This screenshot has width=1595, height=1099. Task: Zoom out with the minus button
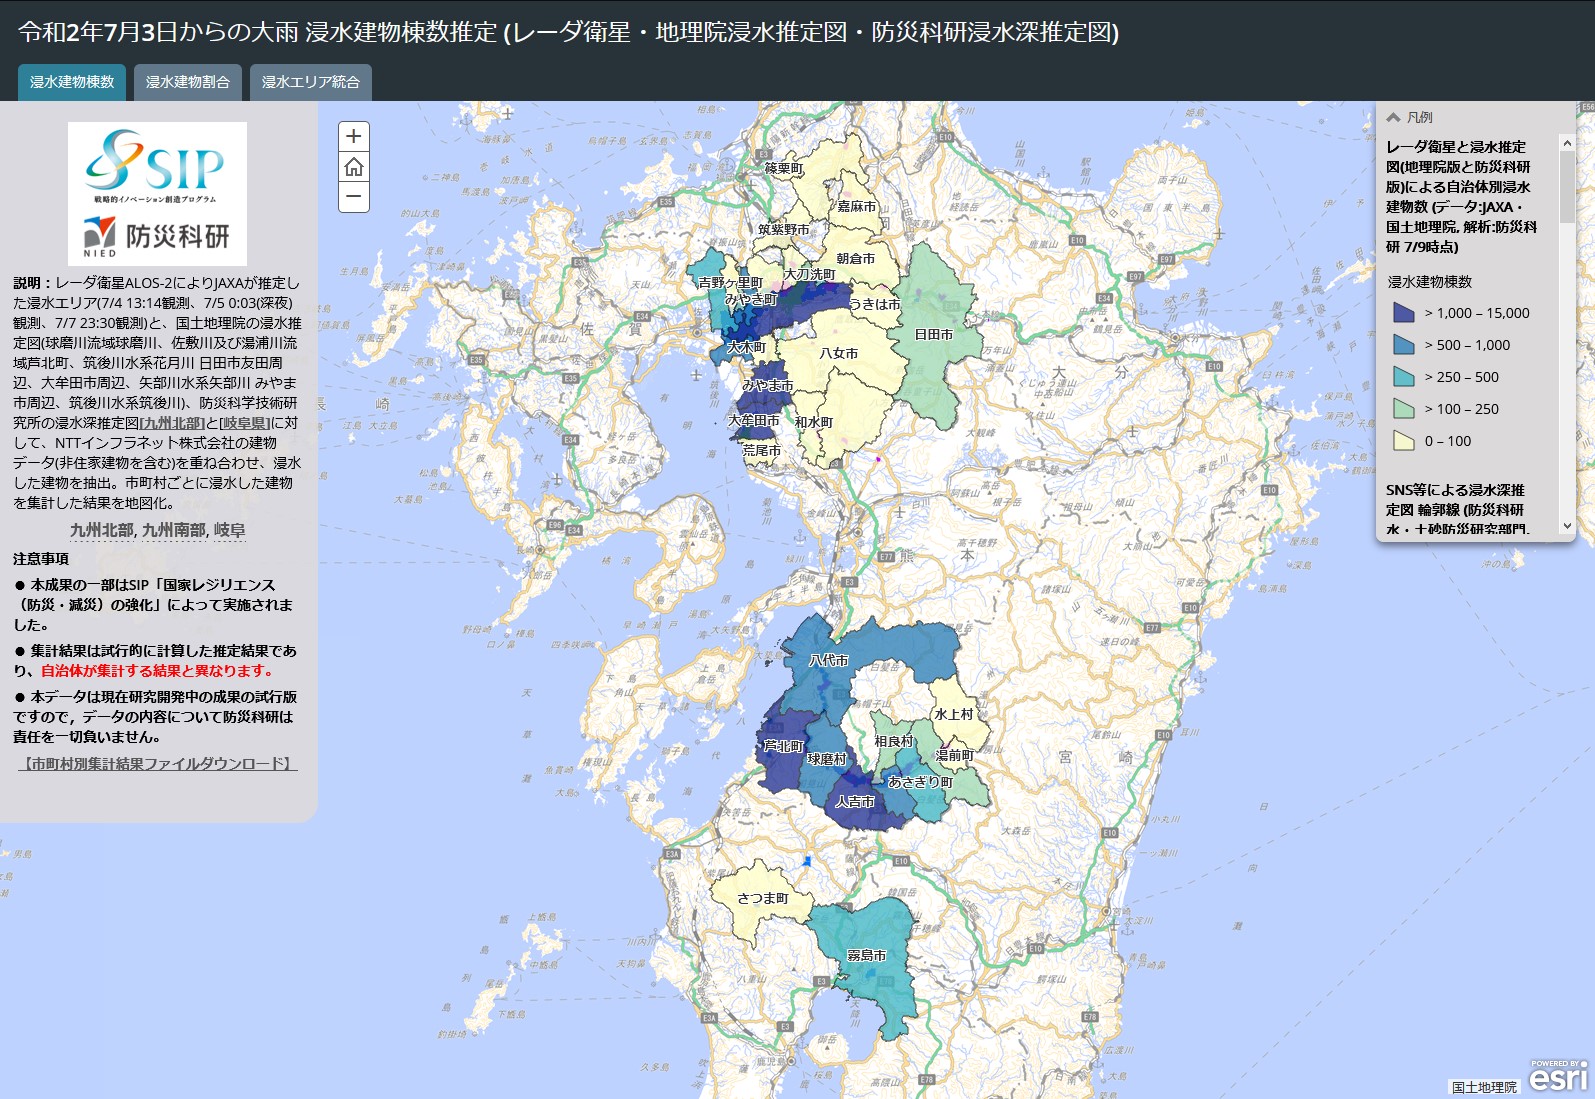click(x=354, y=197)
